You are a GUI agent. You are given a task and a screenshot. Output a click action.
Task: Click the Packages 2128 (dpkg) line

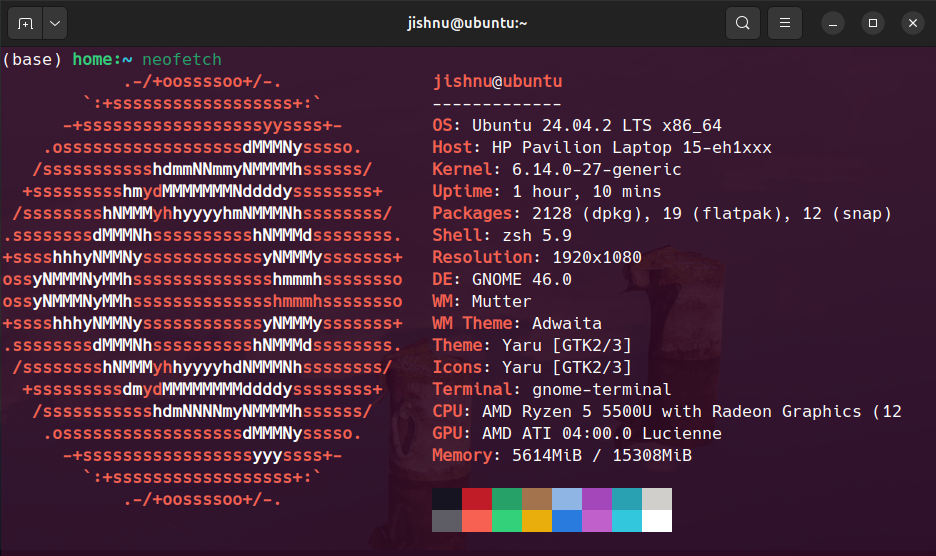(661, 214)
